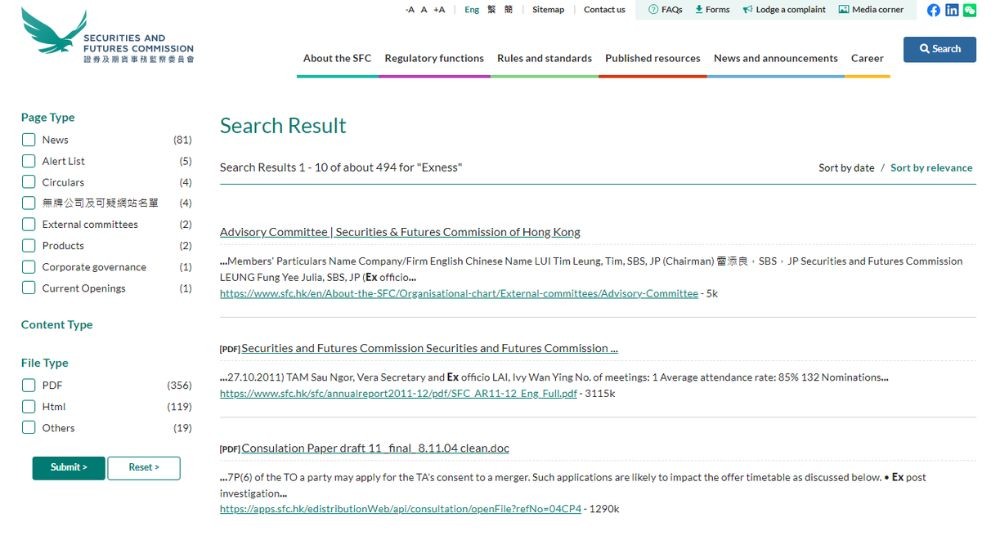Open the Regulatory functions menu
Viewport: 1000px width, 538px height.
tap(434, 58)
